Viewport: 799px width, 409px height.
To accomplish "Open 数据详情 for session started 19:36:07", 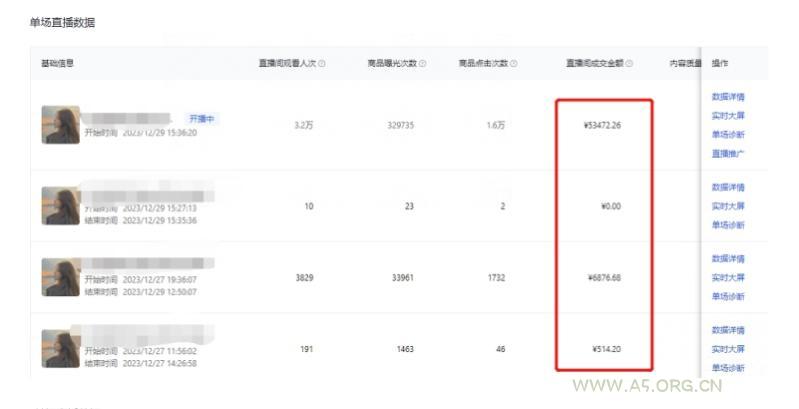I will click(728, 259).
